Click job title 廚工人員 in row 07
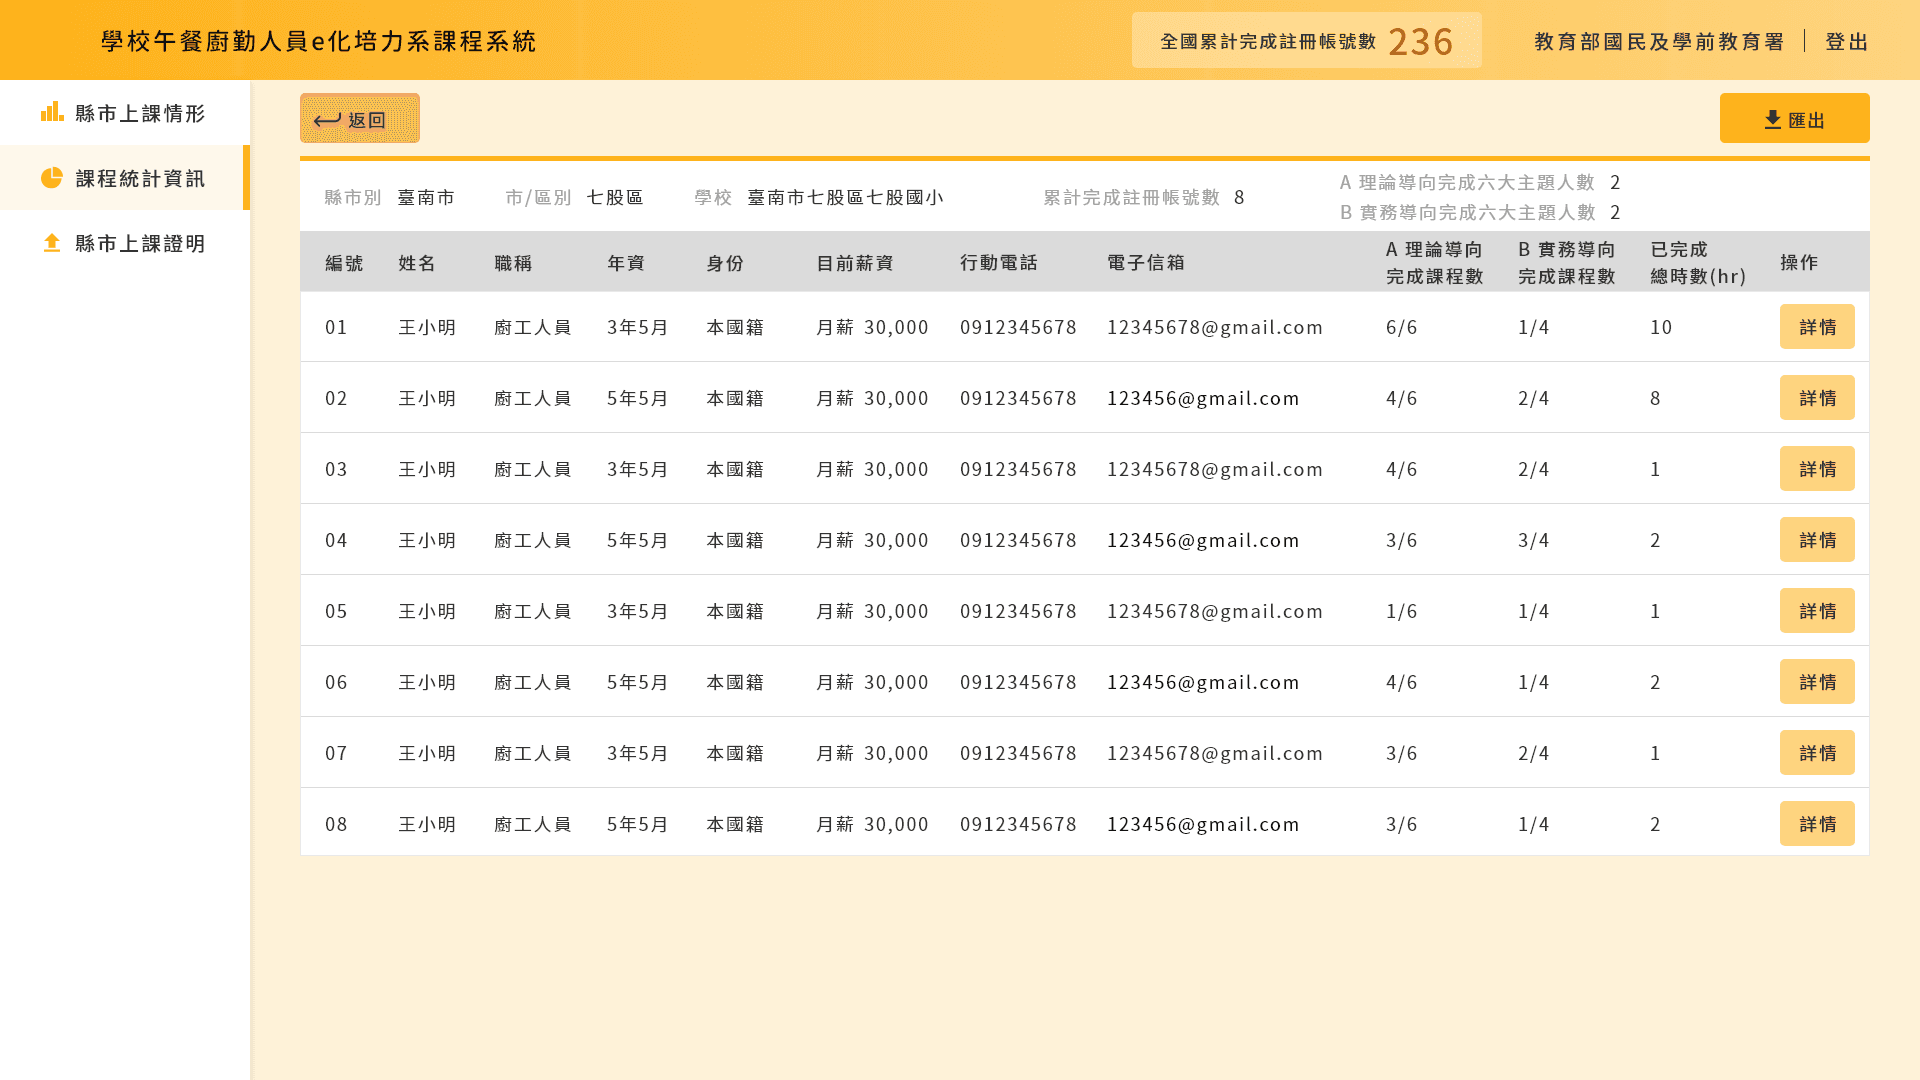This screenshot has width=1920, height=1080. point(533,753)
